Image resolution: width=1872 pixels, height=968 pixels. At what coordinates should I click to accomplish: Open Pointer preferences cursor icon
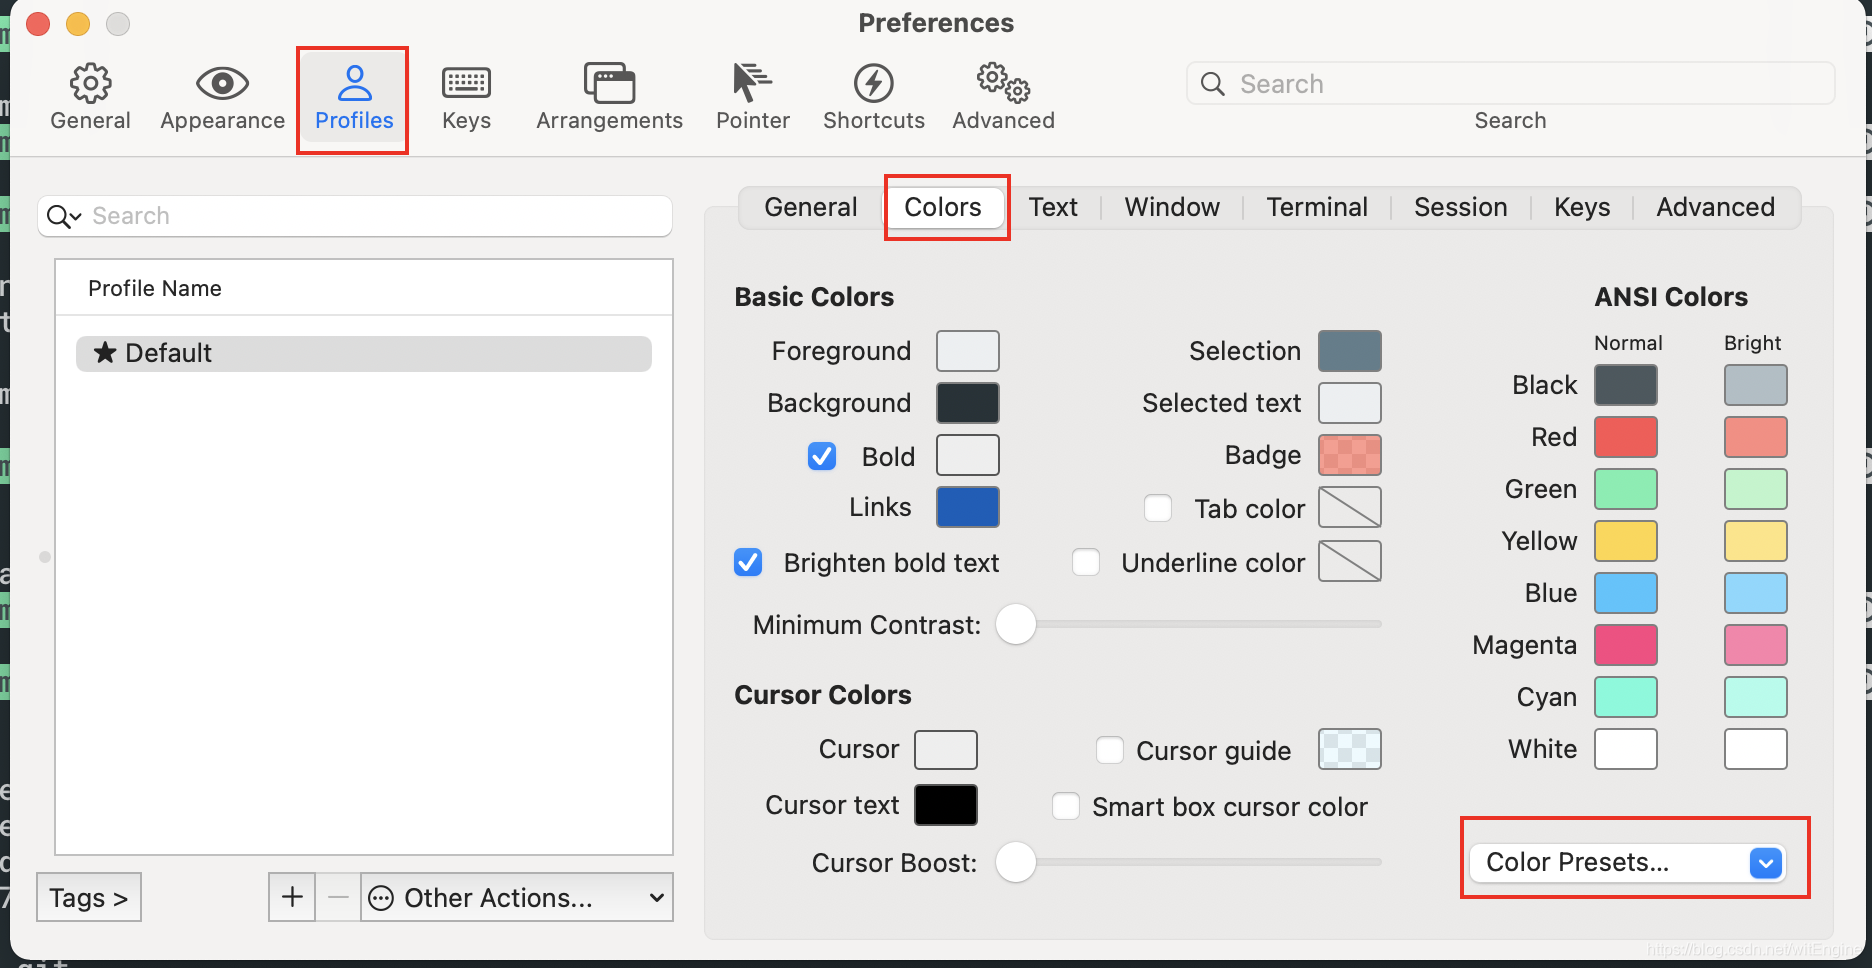coord(752,83)
